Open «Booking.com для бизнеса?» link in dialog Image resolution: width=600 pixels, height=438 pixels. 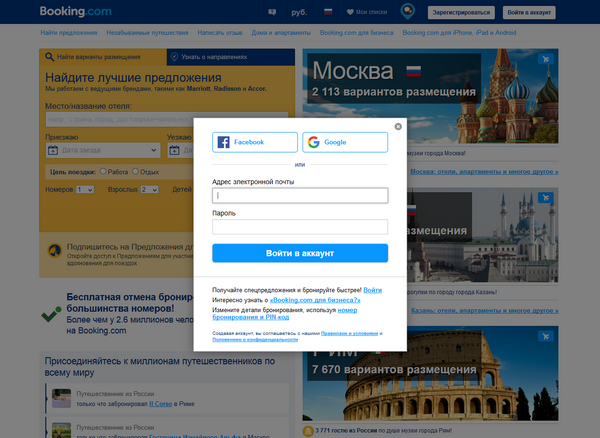(315, 300)
